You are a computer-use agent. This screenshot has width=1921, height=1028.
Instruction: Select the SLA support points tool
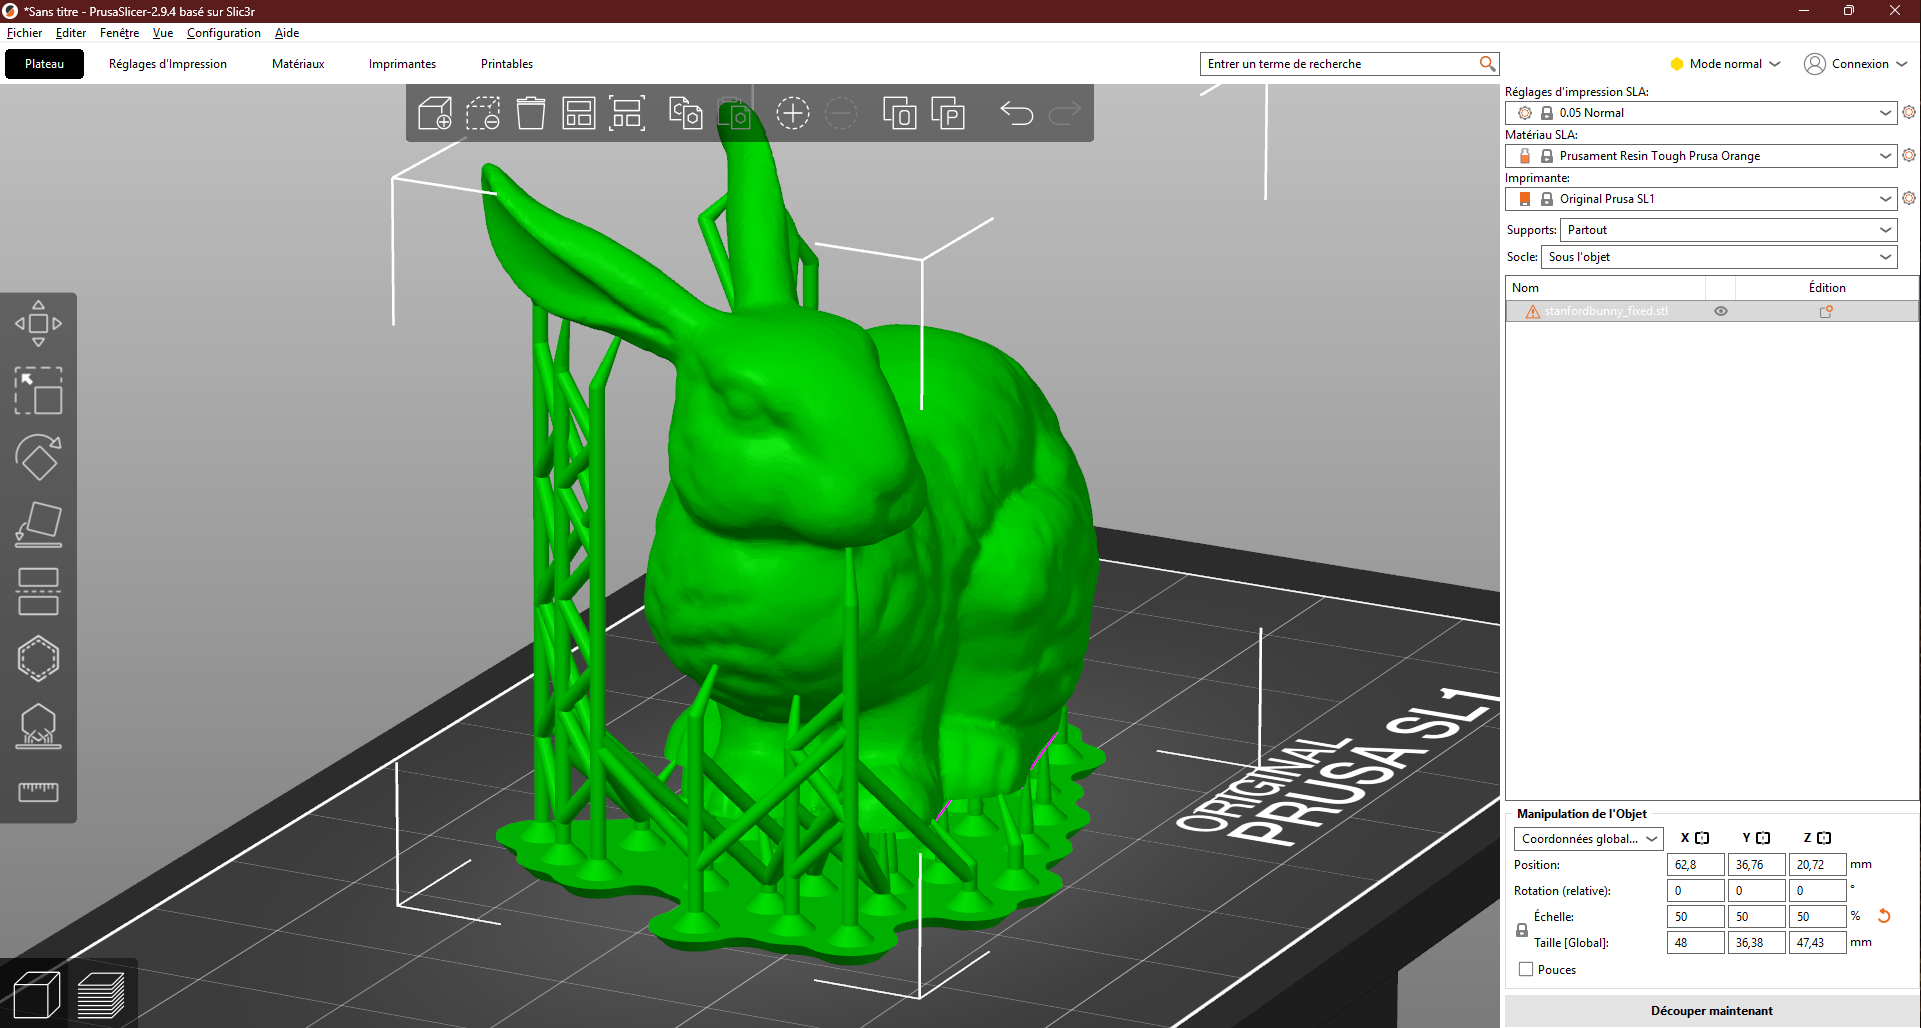[x=38, y=726]
